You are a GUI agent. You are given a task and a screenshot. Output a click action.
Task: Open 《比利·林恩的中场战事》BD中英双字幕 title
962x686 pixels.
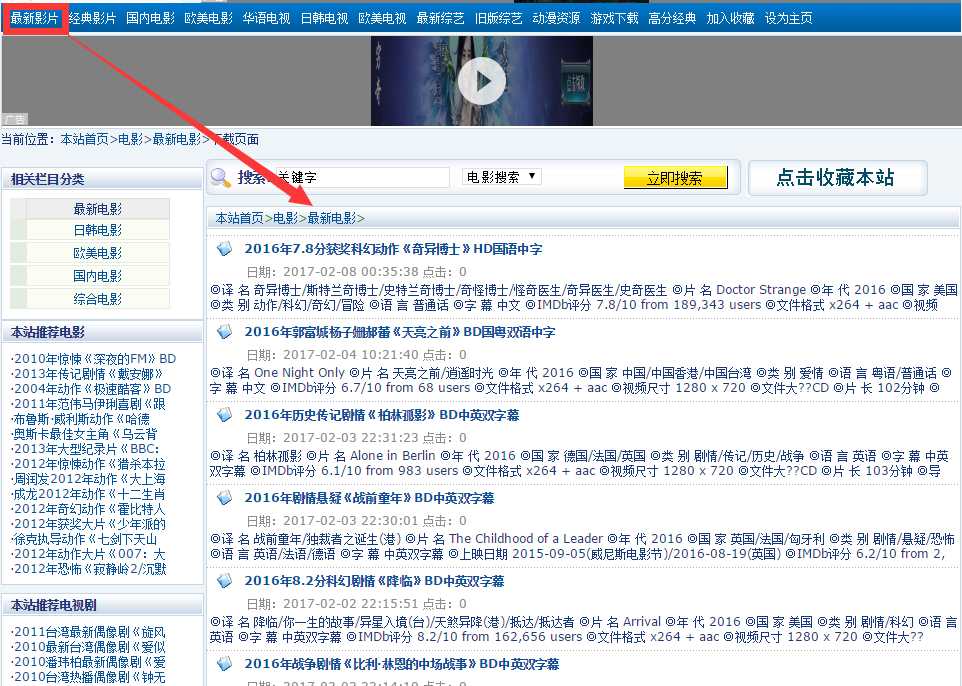pos(402,663)
